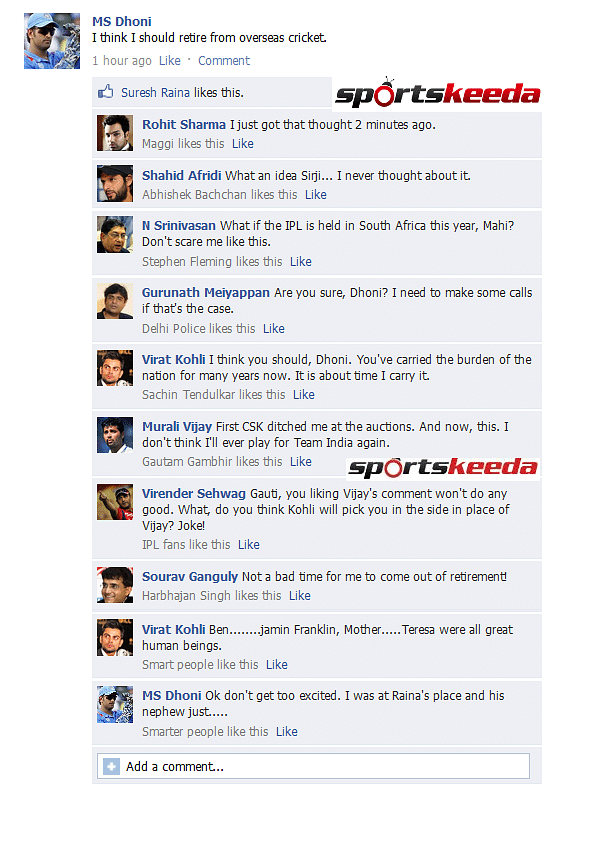The width and height of the screenshot is (612, 848).
Task: Open MS Dhoni's profile picture on the main post
Action: 52,41
